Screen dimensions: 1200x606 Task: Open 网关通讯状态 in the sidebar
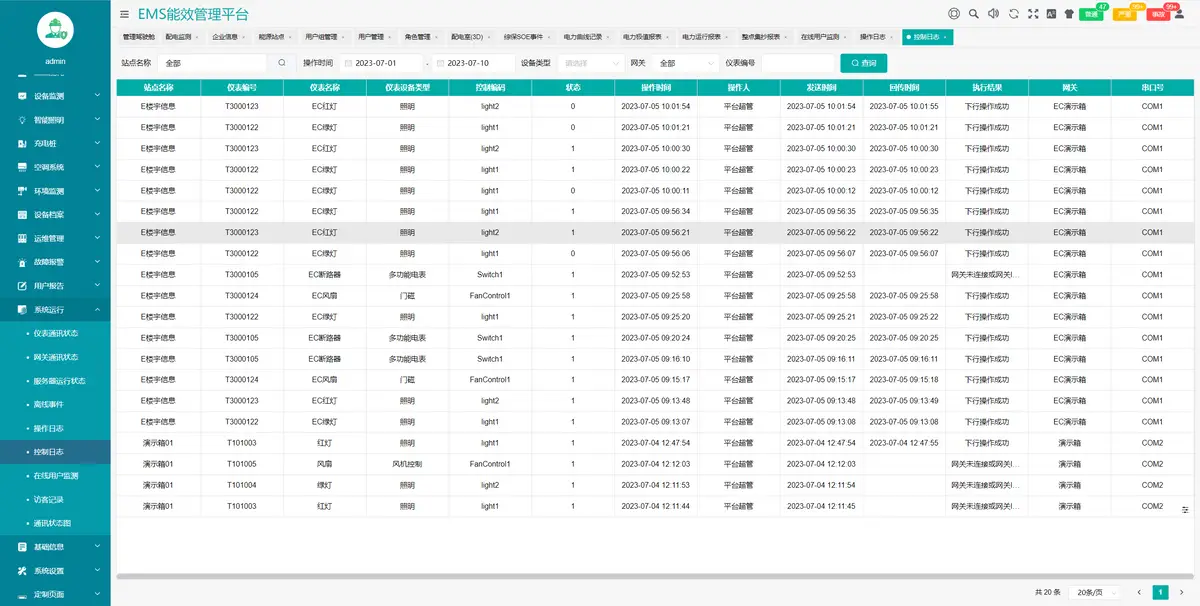pos(56,357)
